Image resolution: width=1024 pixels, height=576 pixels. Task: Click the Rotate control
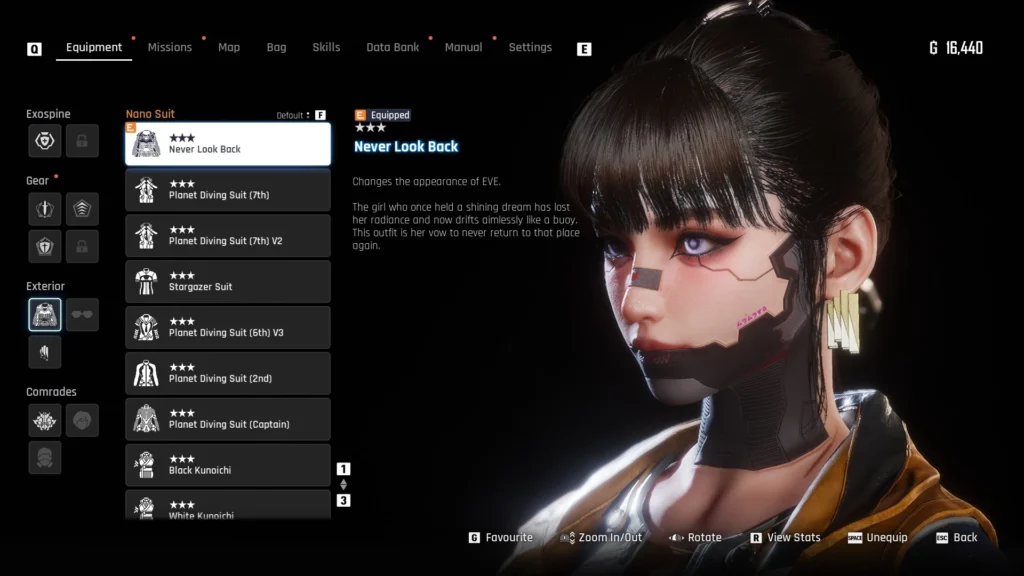[696, 537]
